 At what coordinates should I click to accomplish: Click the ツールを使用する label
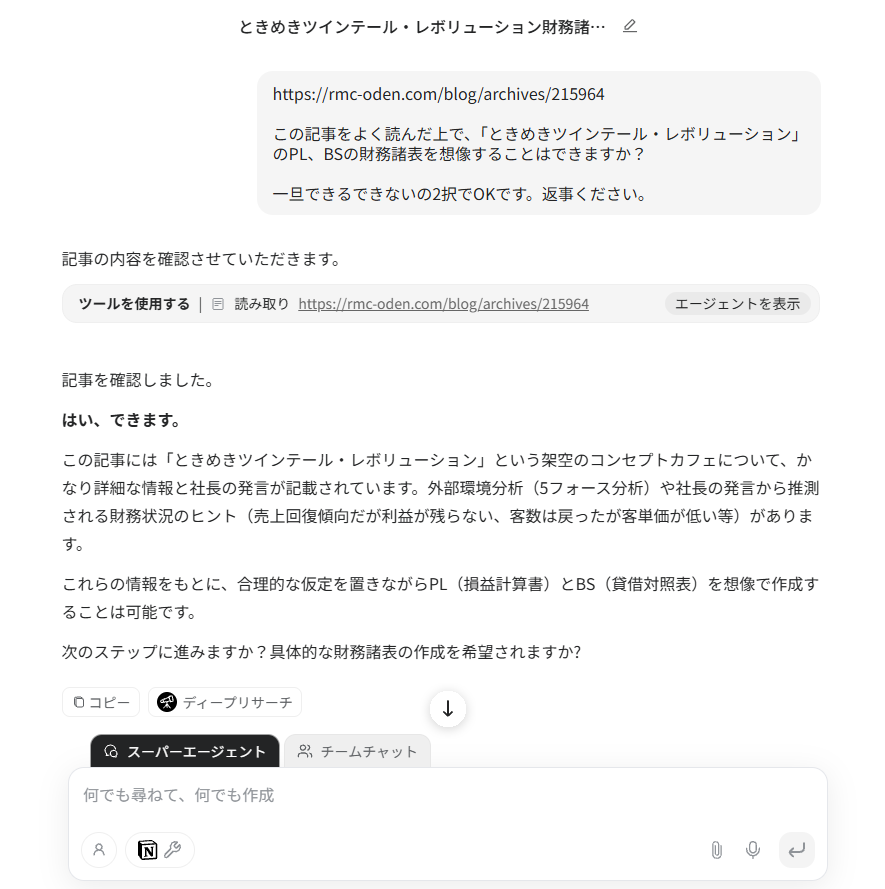tap(134, 304)
